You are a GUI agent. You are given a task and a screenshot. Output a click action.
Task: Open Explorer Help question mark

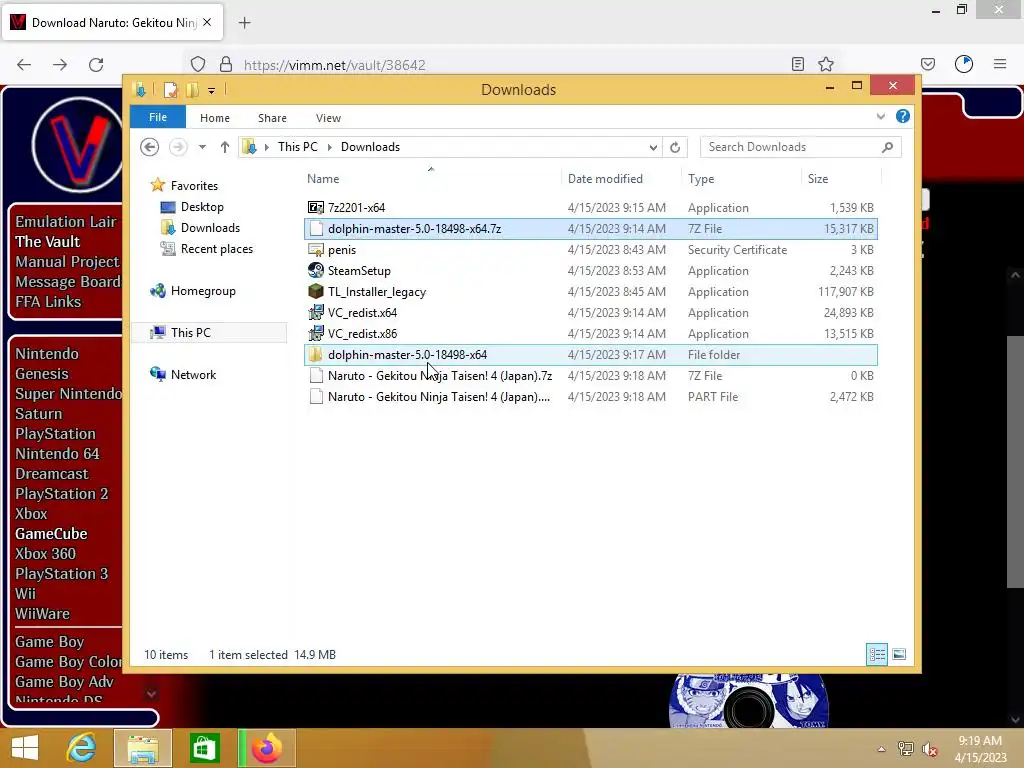(x=903, y=116)
